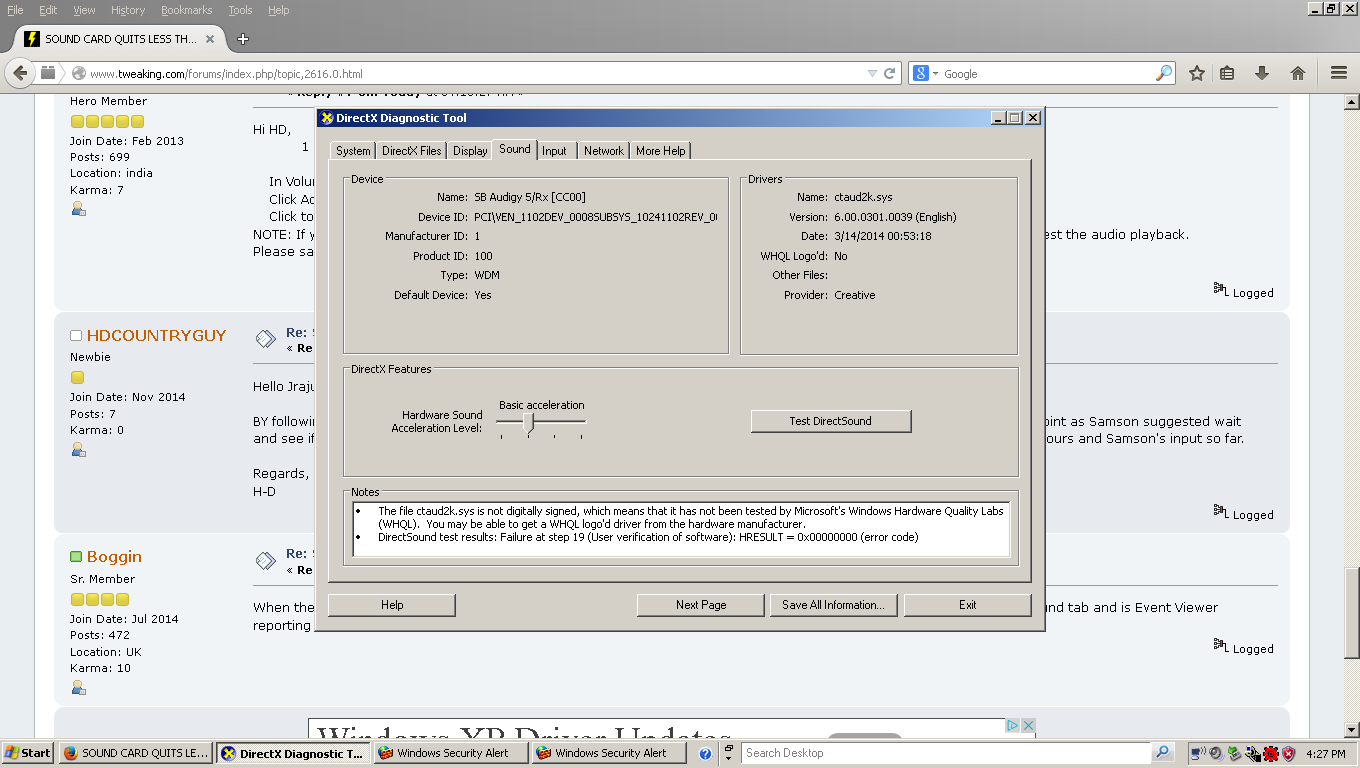Show bookmarks list icon in toolbar
The width and height of the screenshot is (1360, 768).
[1227, 73]
